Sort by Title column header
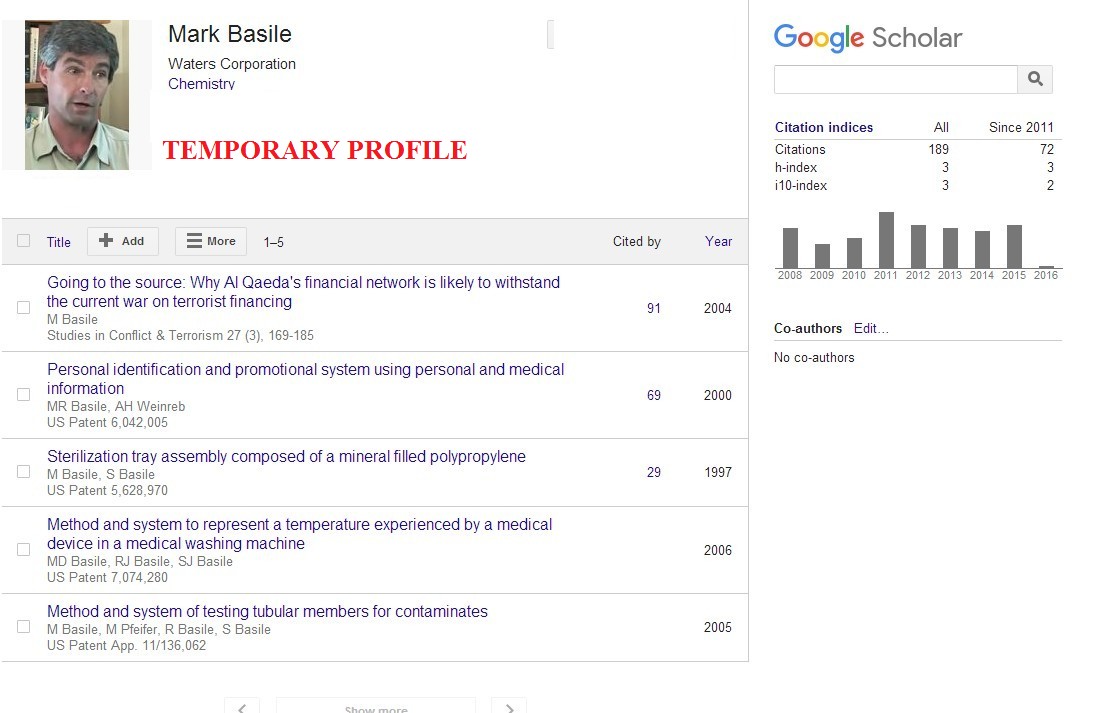 coord(59,242)
